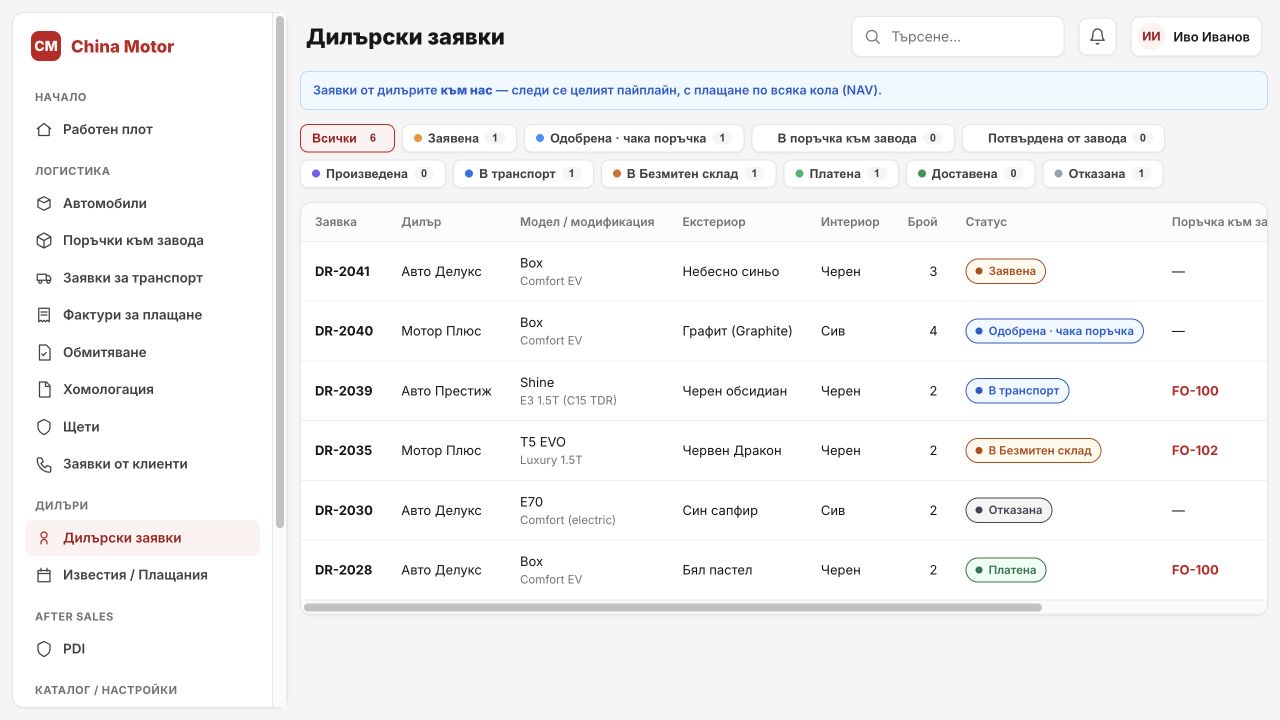Click the box icon beside Поръчки към завода
The height and width of the screenshot is (720, 1280).
pyautogui.click(x=43, y=240)
